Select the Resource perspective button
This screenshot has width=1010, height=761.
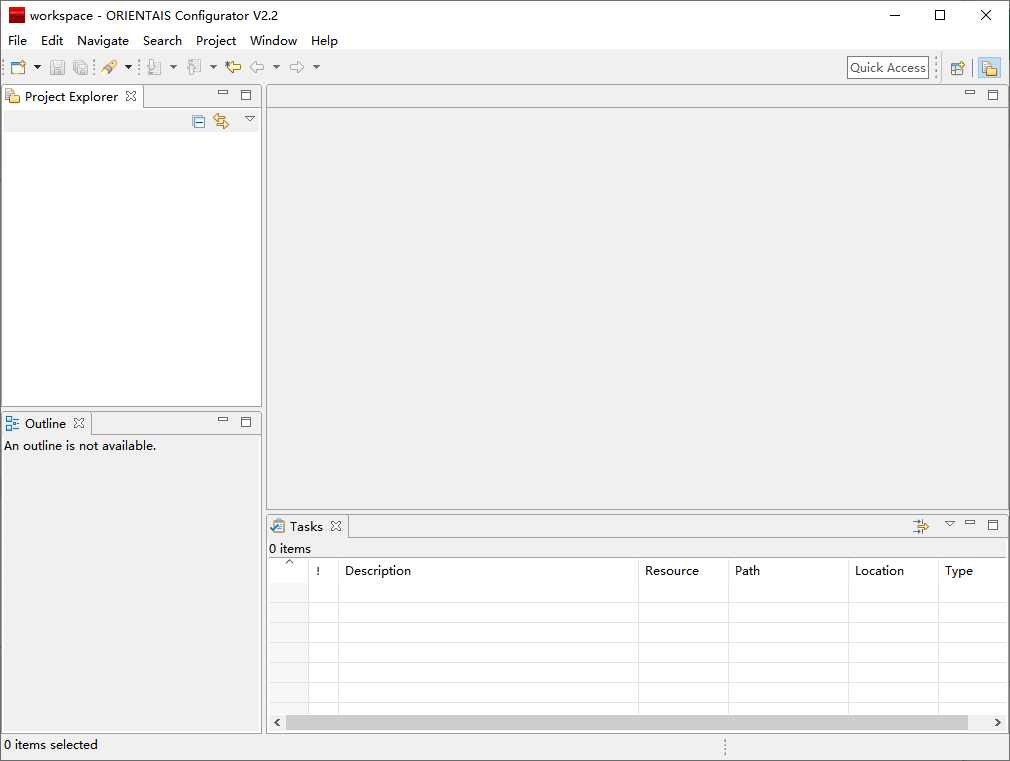click(989, 68)
